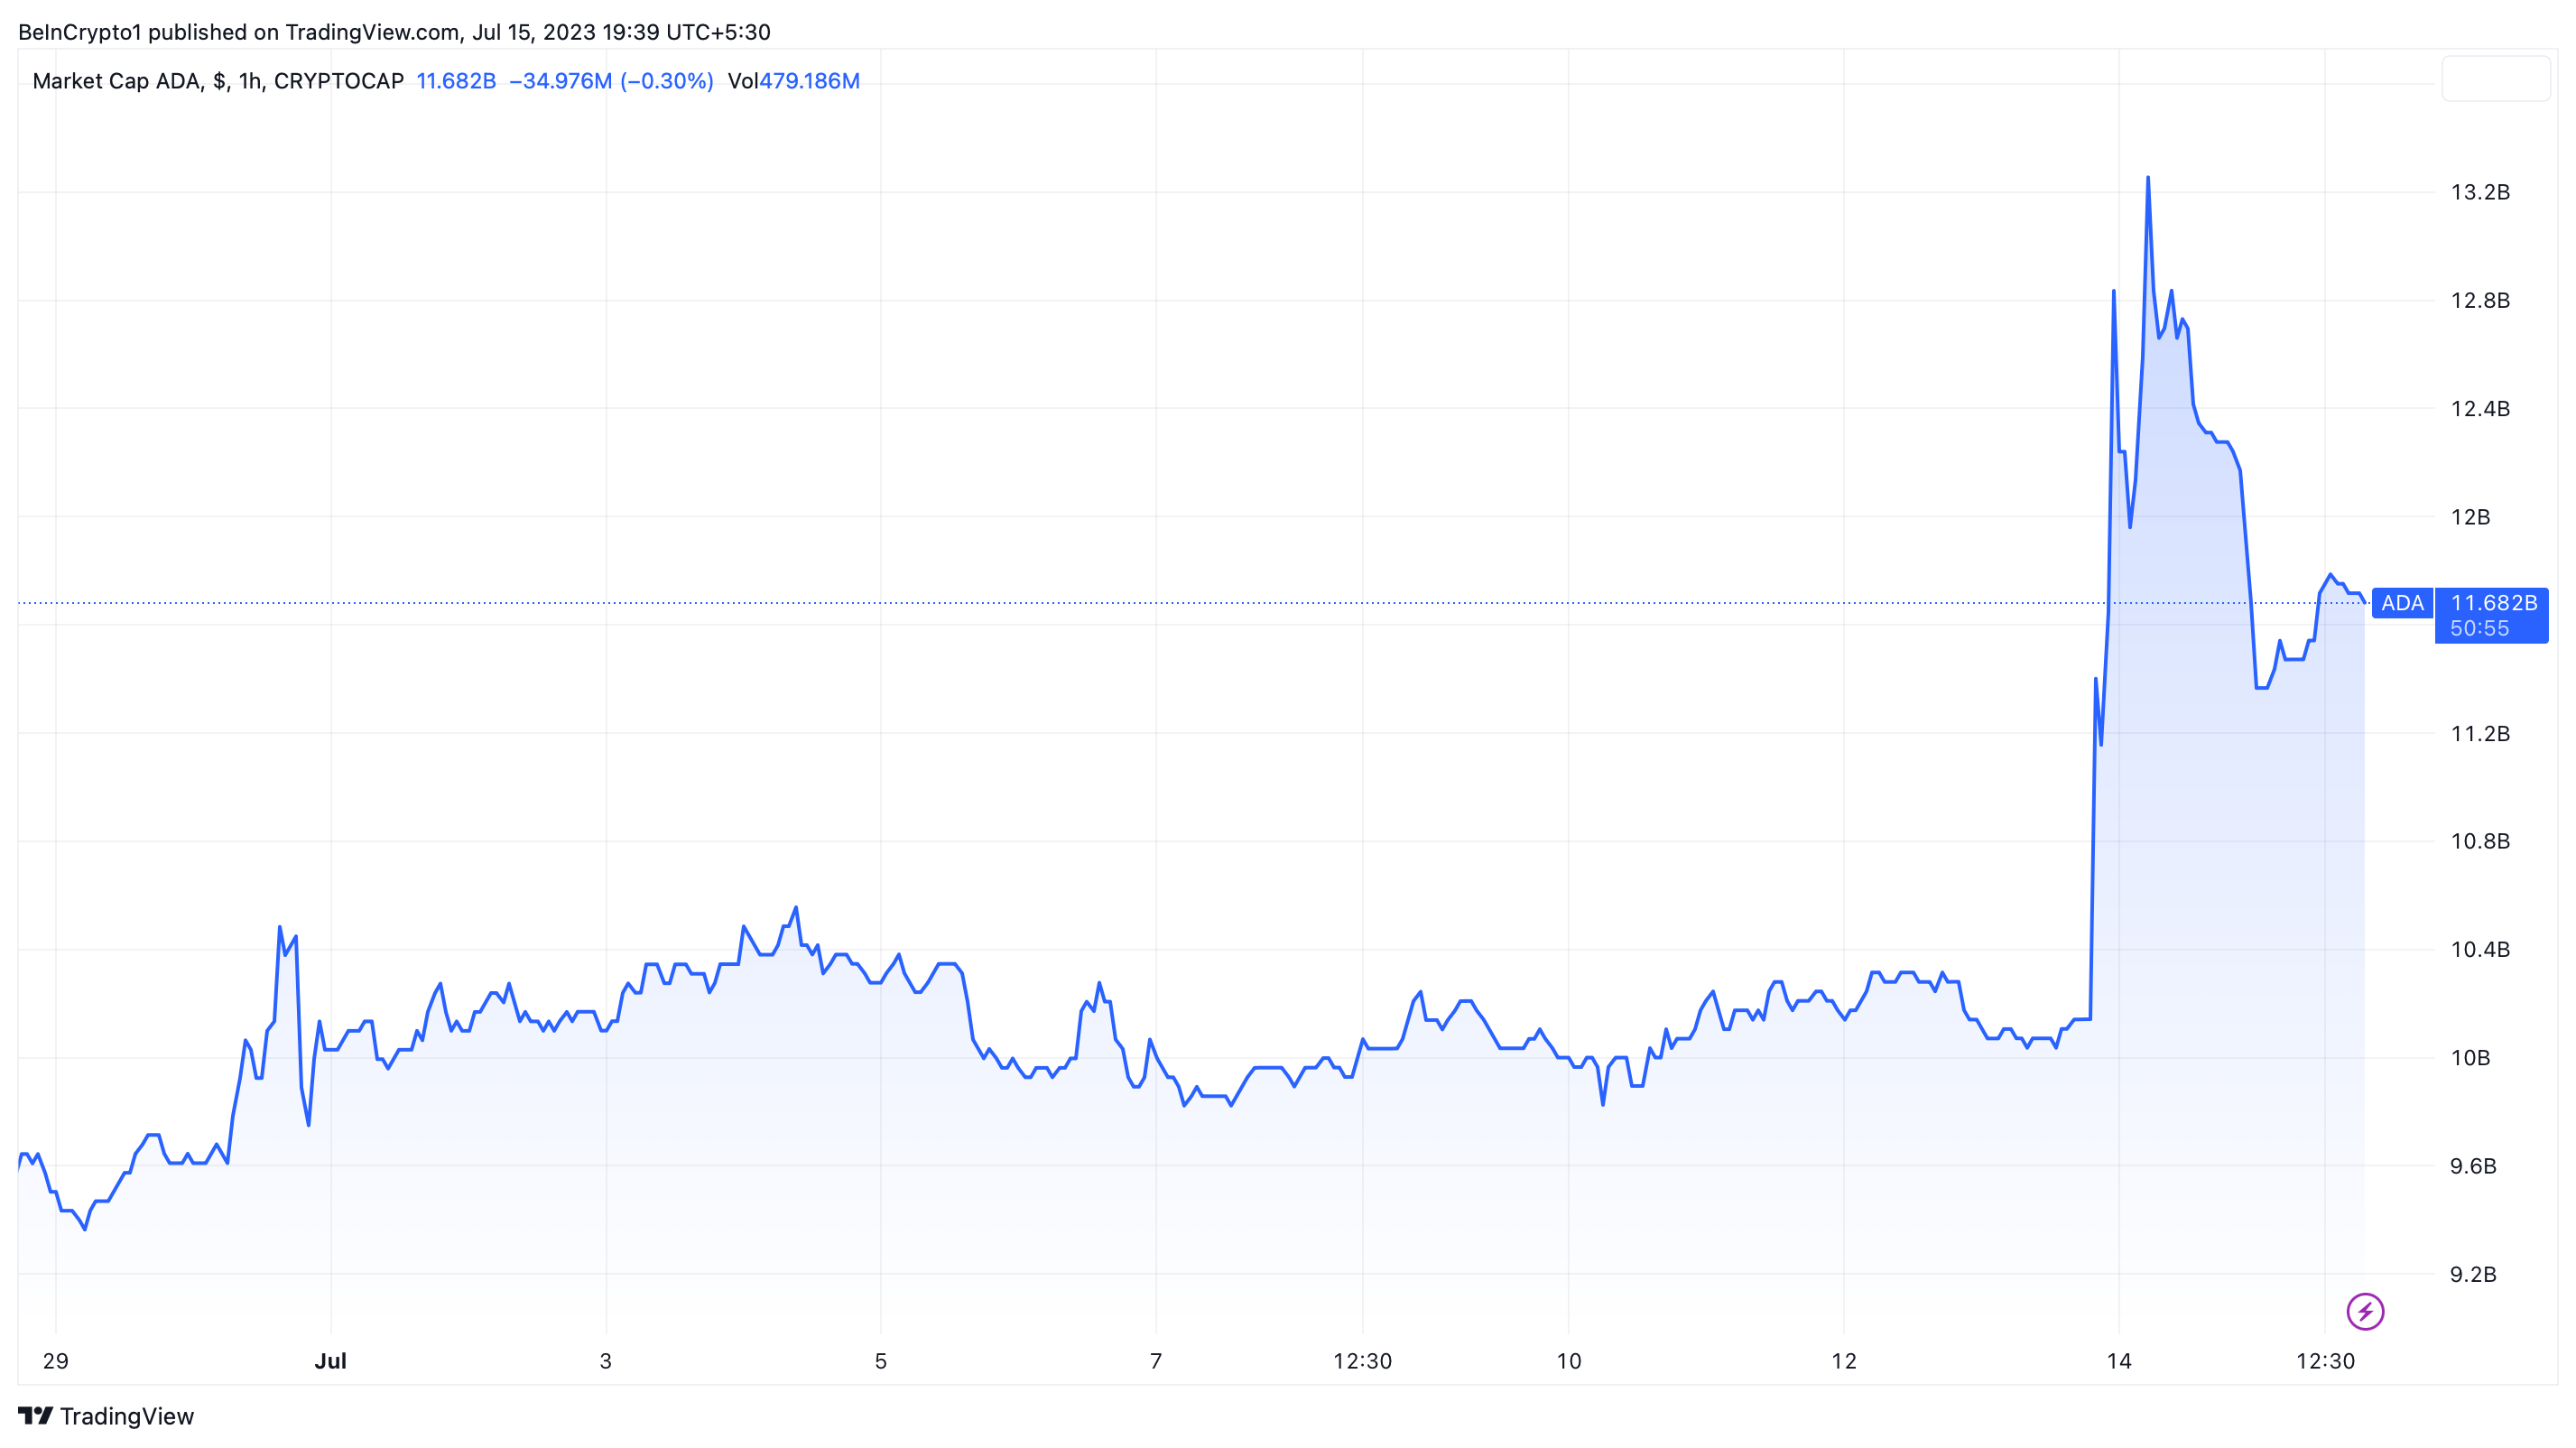Click the 14 date marker on time axis
Image resolution: width=2576 pixels, height=1448 pixels.
[x=2119, y=1361]
